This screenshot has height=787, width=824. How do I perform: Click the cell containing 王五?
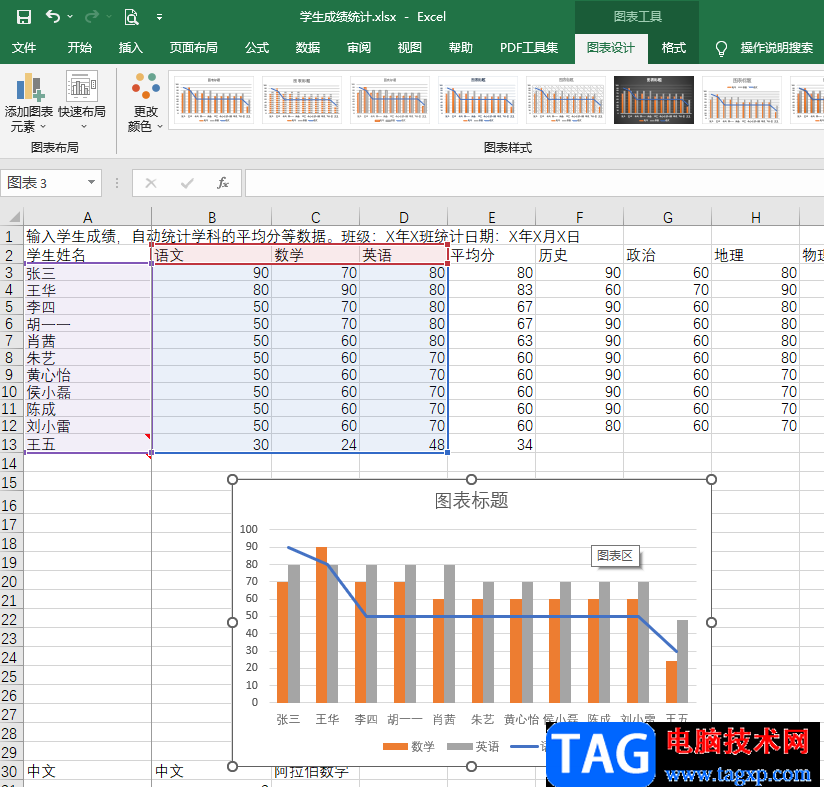(88, 444)
